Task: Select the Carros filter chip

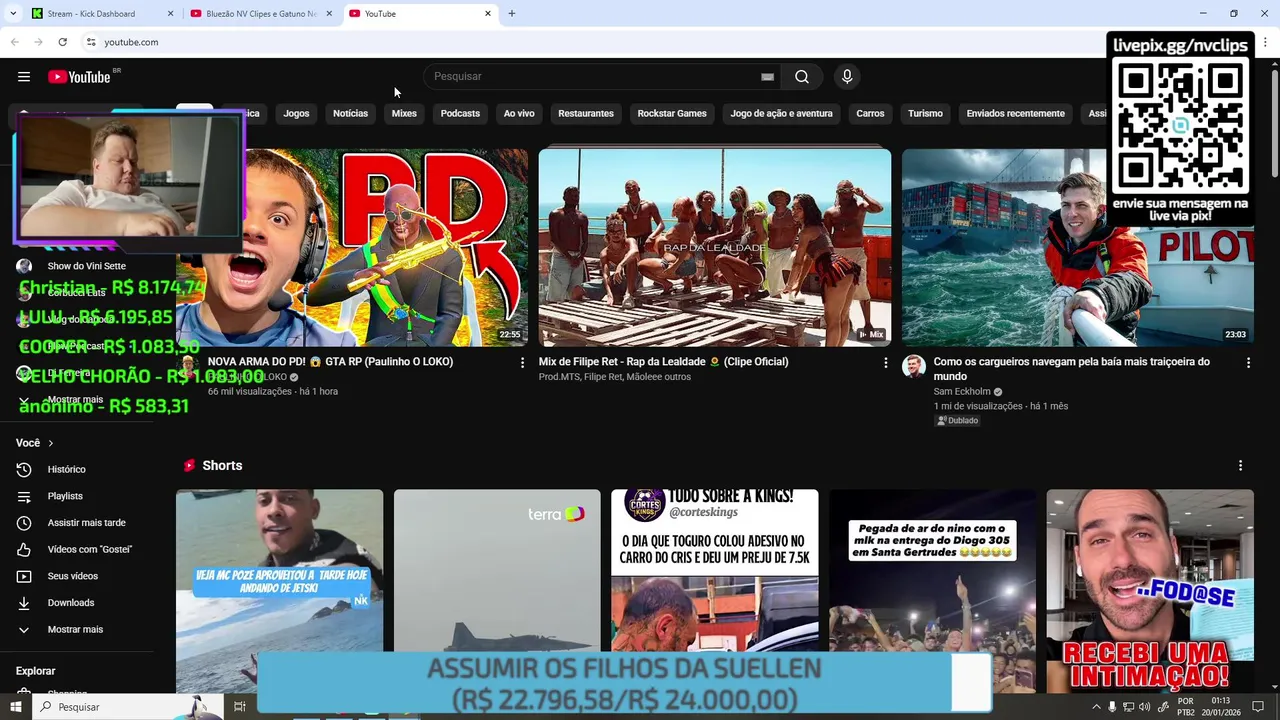Action: [x=870, y=114]
